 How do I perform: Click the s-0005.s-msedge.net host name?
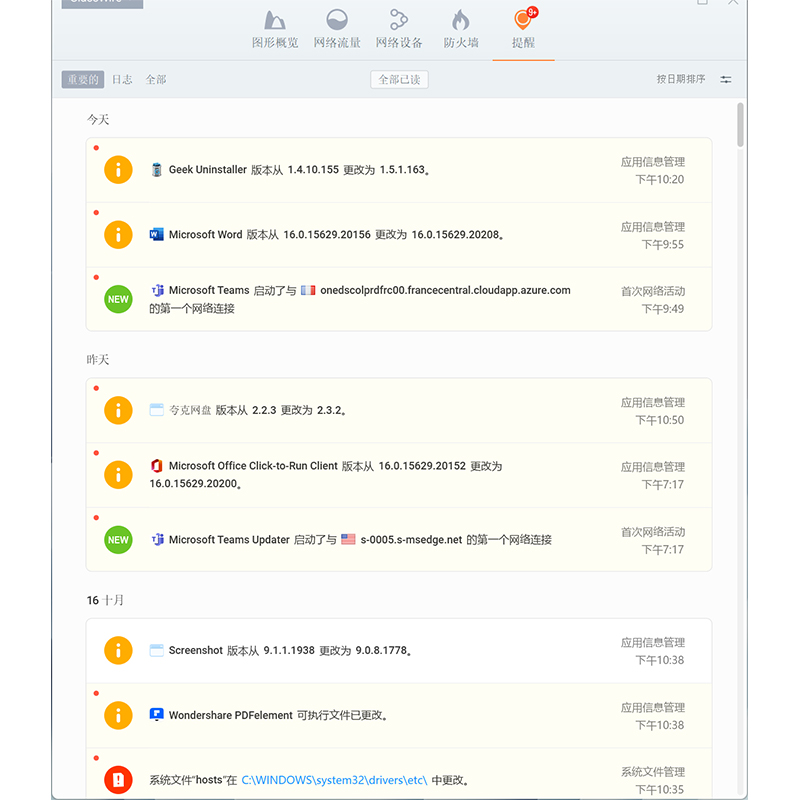point(411,540)
